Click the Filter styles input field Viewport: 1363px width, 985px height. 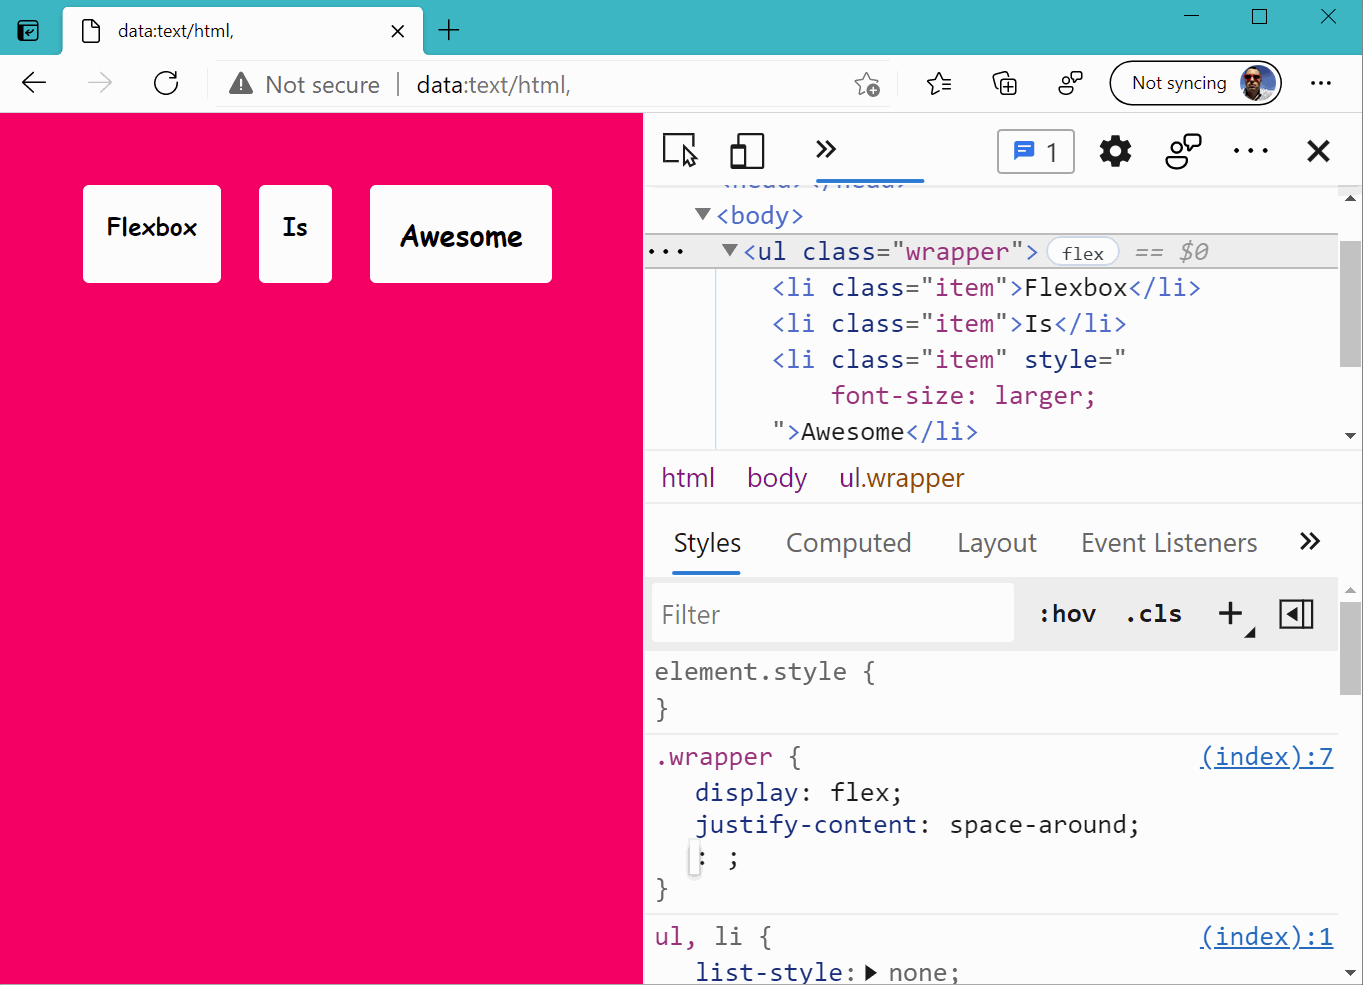coord(832,614)
